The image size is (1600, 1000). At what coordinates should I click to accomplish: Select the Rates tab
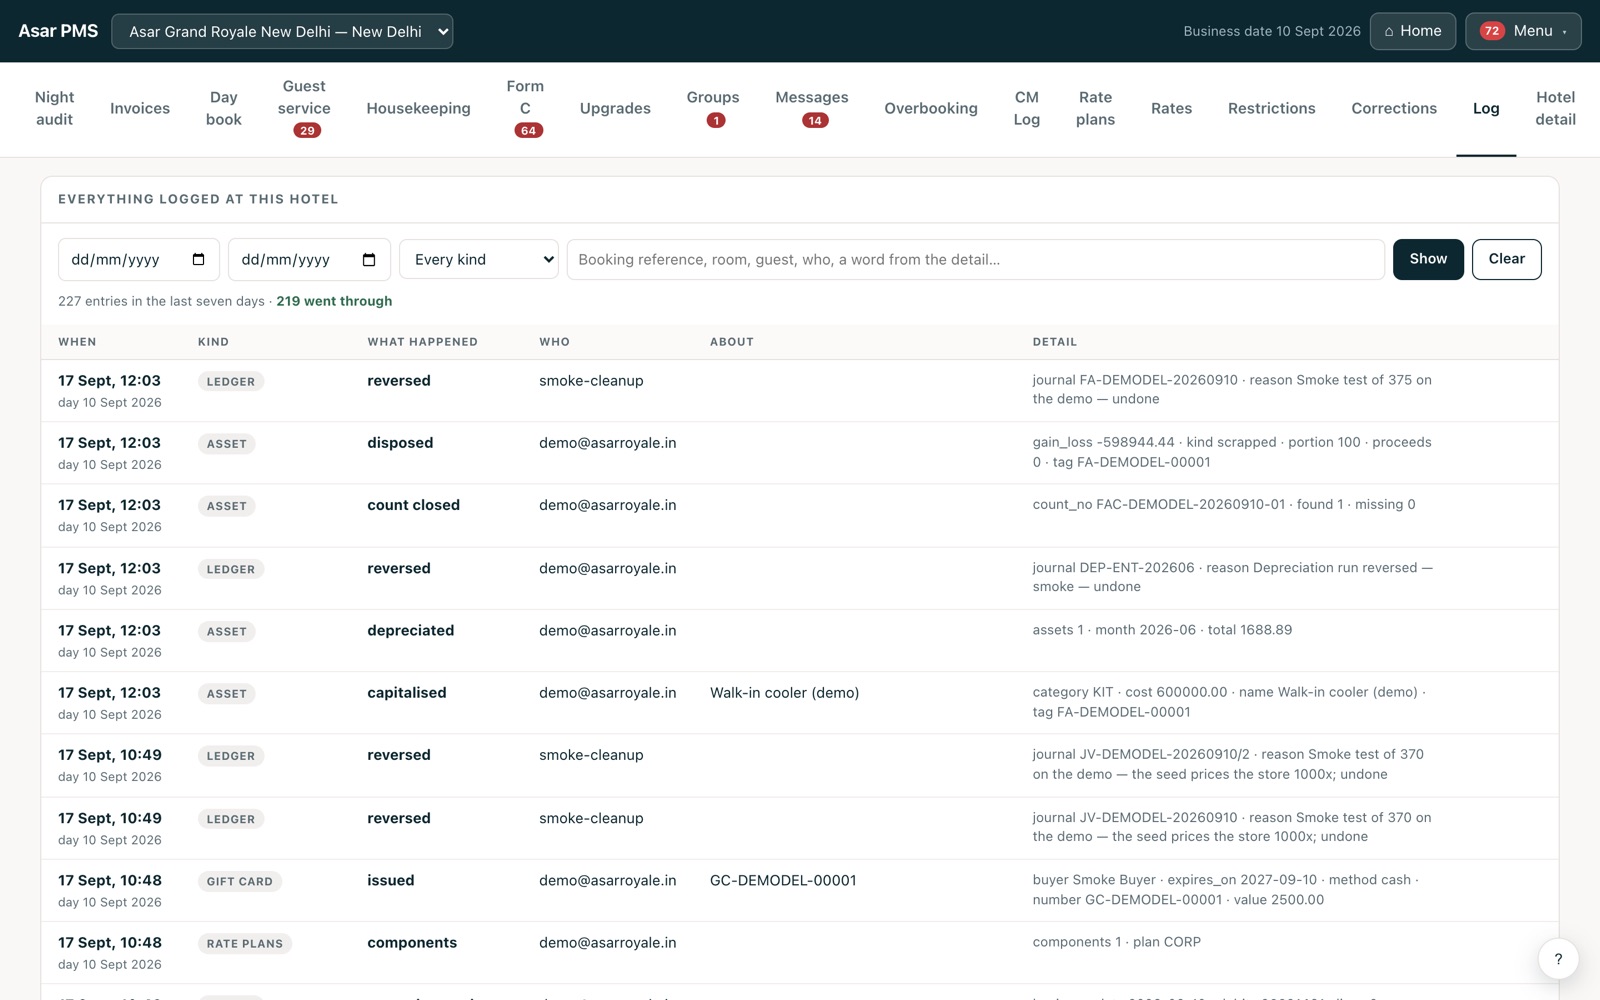point(1171,108)
